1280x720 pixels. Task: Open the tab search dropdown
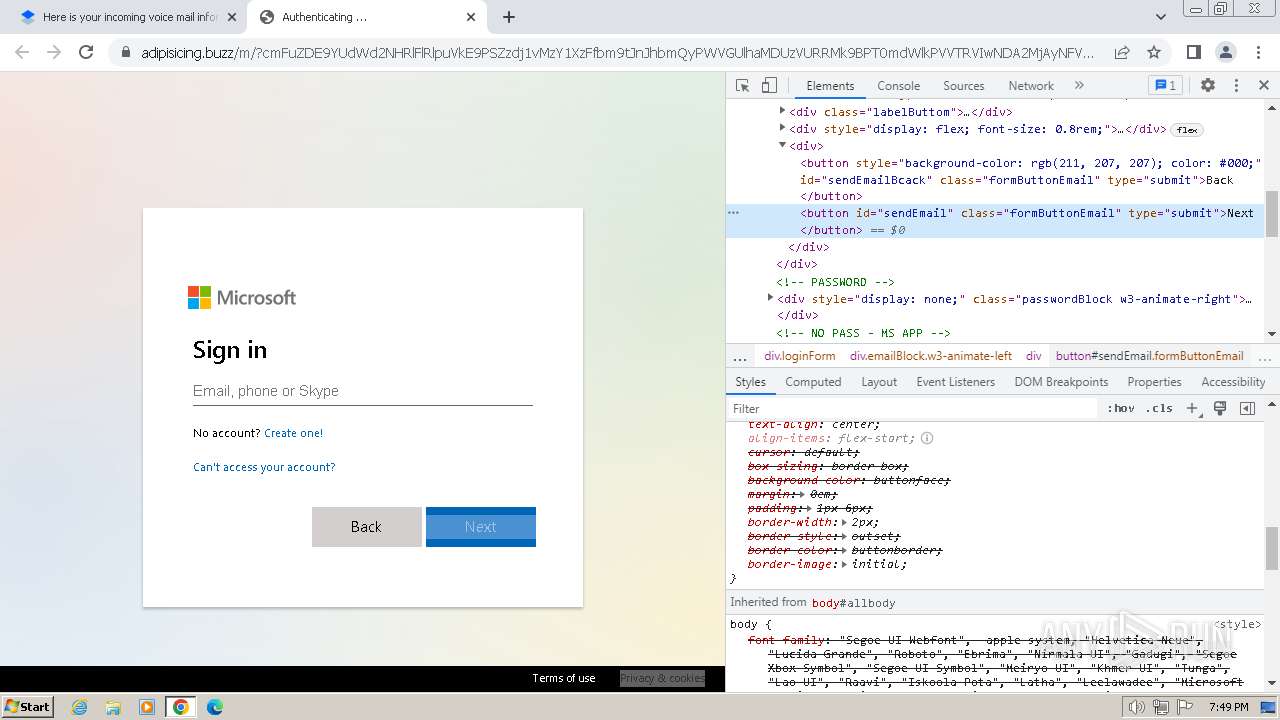(x=1161, y=17)
